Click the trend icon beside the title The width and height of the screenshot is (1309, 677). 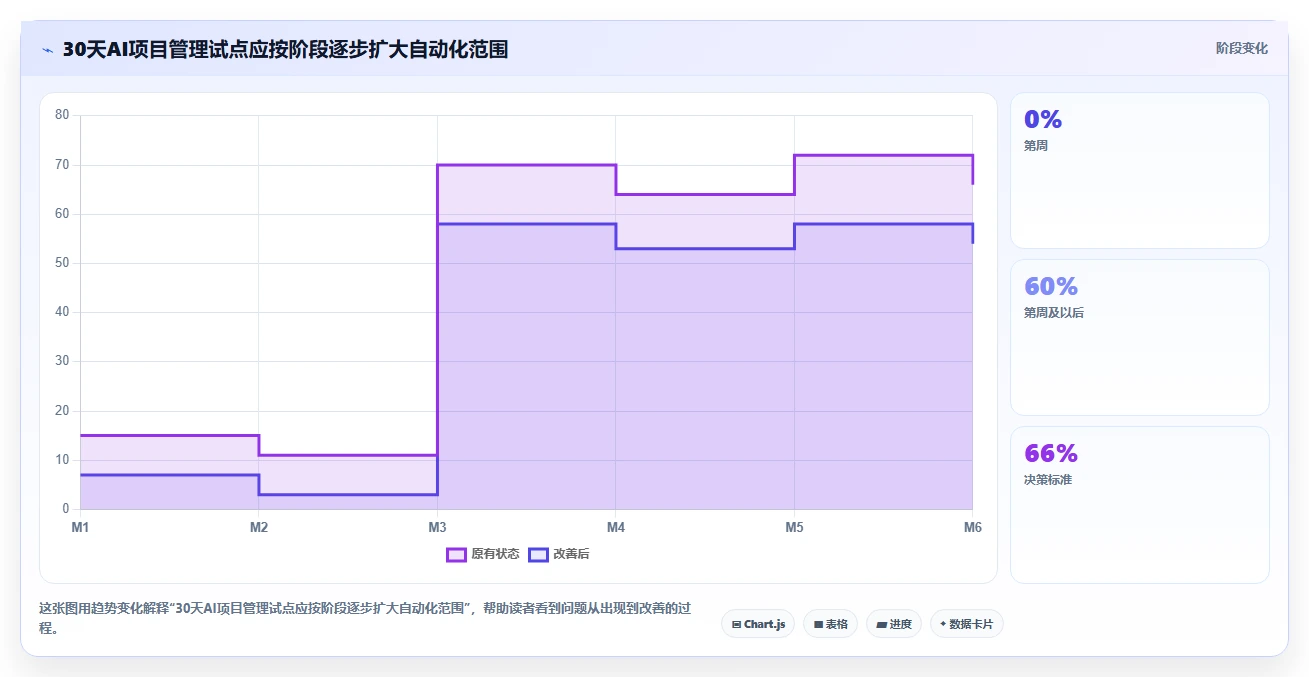point(48,50)
